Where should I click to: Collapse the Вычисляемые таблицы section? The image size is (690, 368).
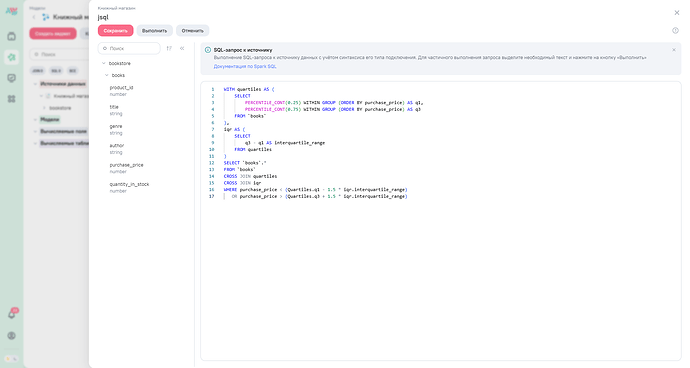[x=36, y=143]
